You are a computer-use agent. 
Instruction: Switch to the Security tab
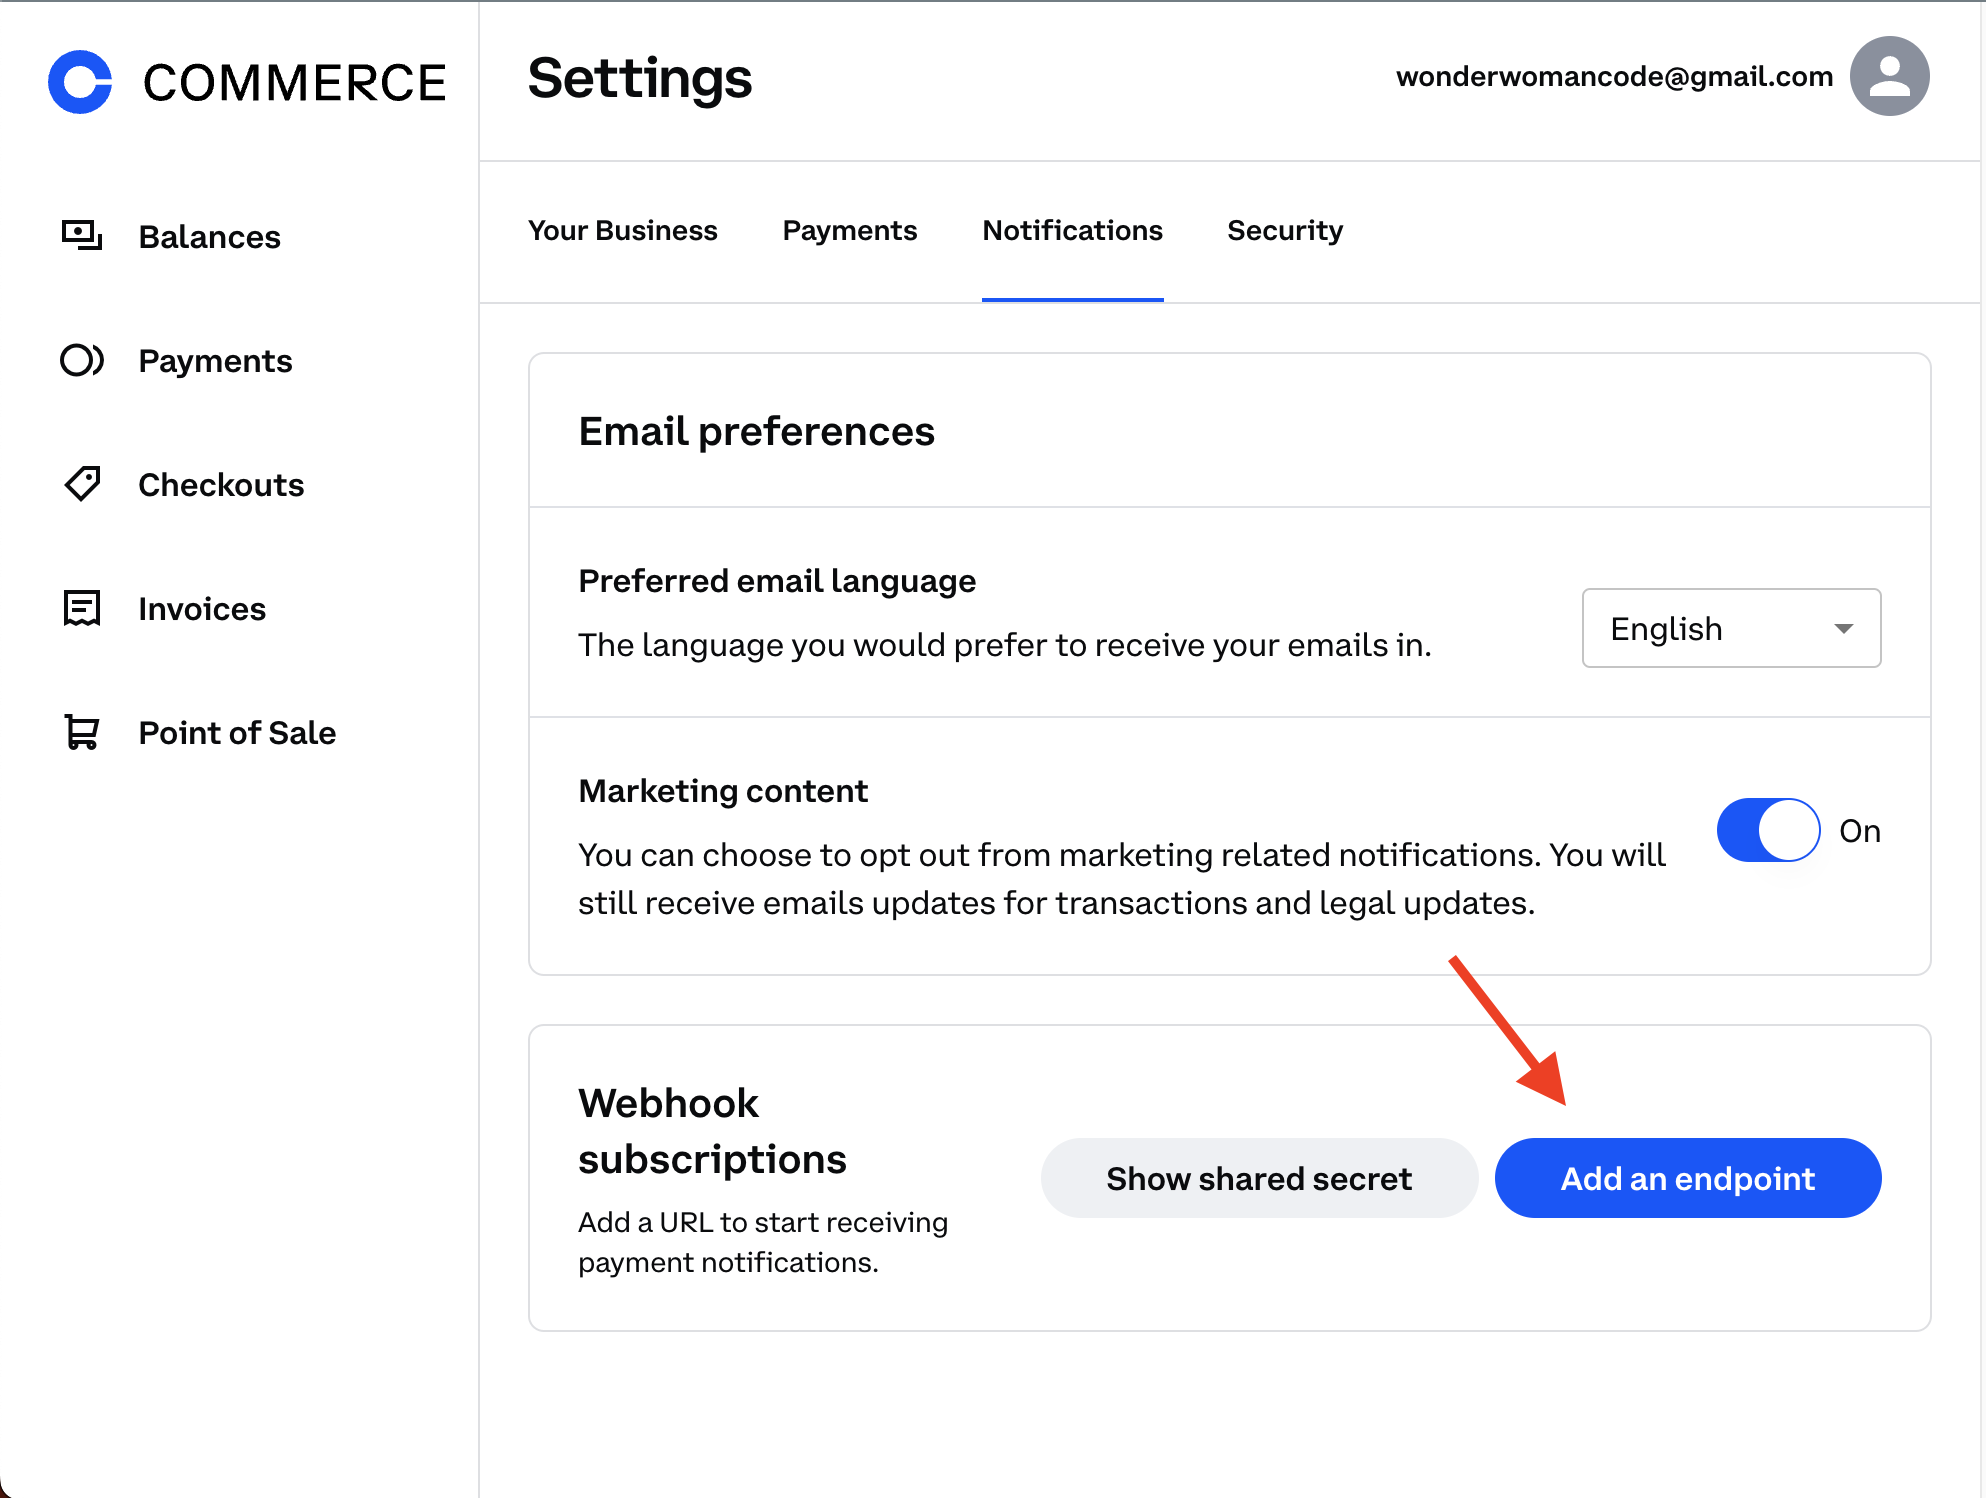[x=1284, y=231]
